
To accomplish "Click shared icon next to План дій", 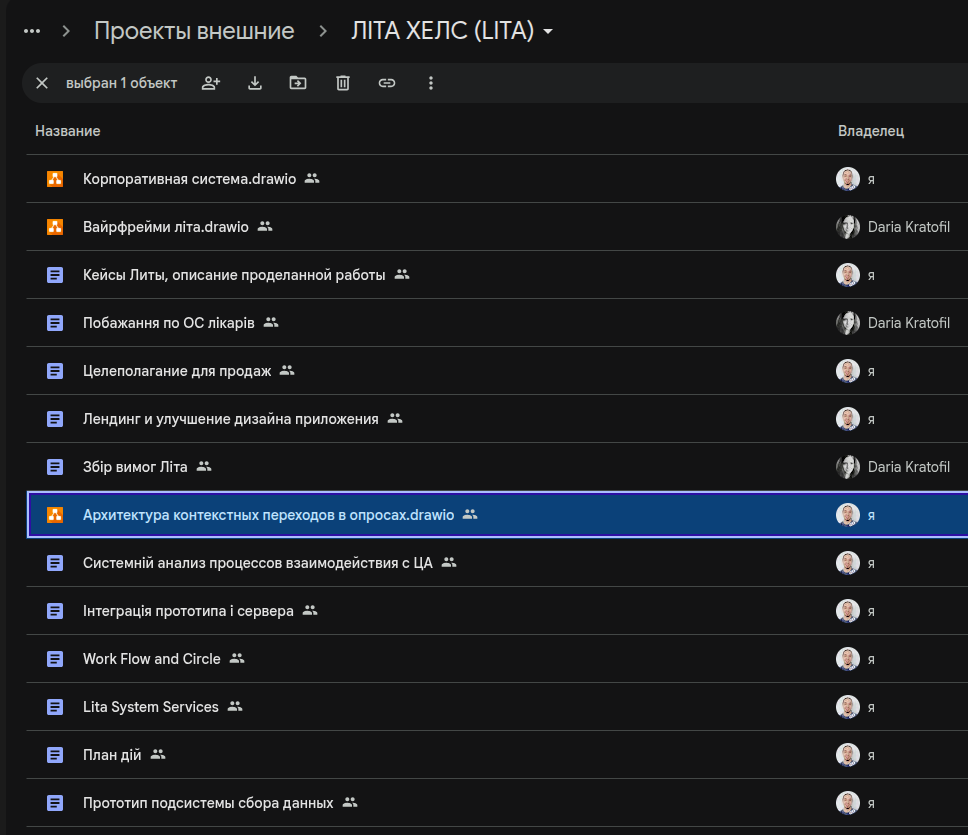I will tap(158, 755).
